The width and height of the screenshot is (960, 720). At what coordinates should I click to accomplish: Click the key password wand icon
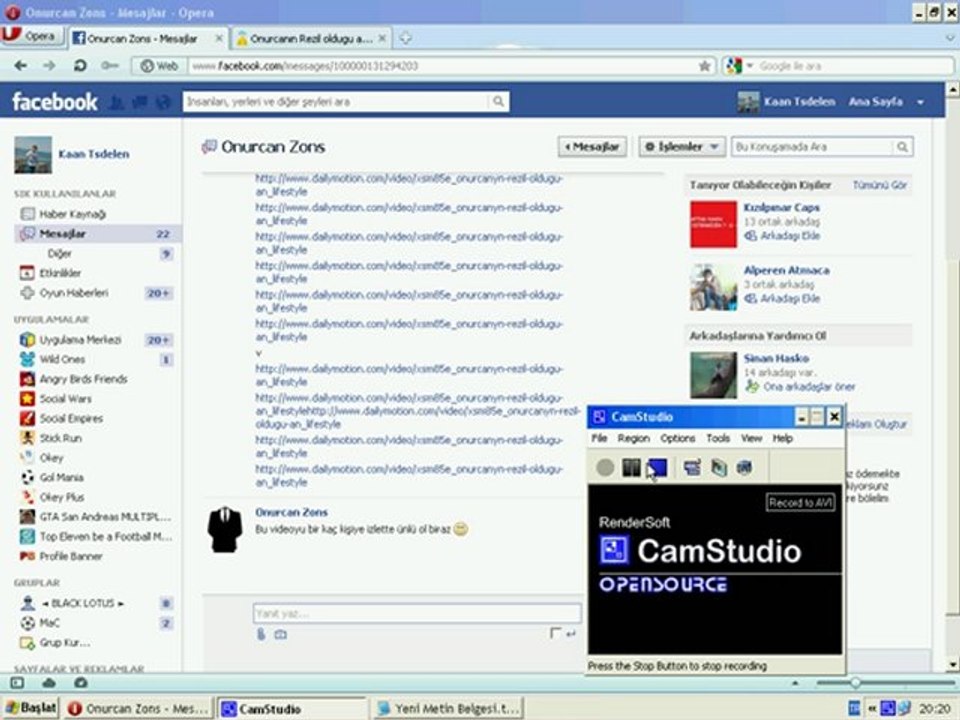click(110, 66)
